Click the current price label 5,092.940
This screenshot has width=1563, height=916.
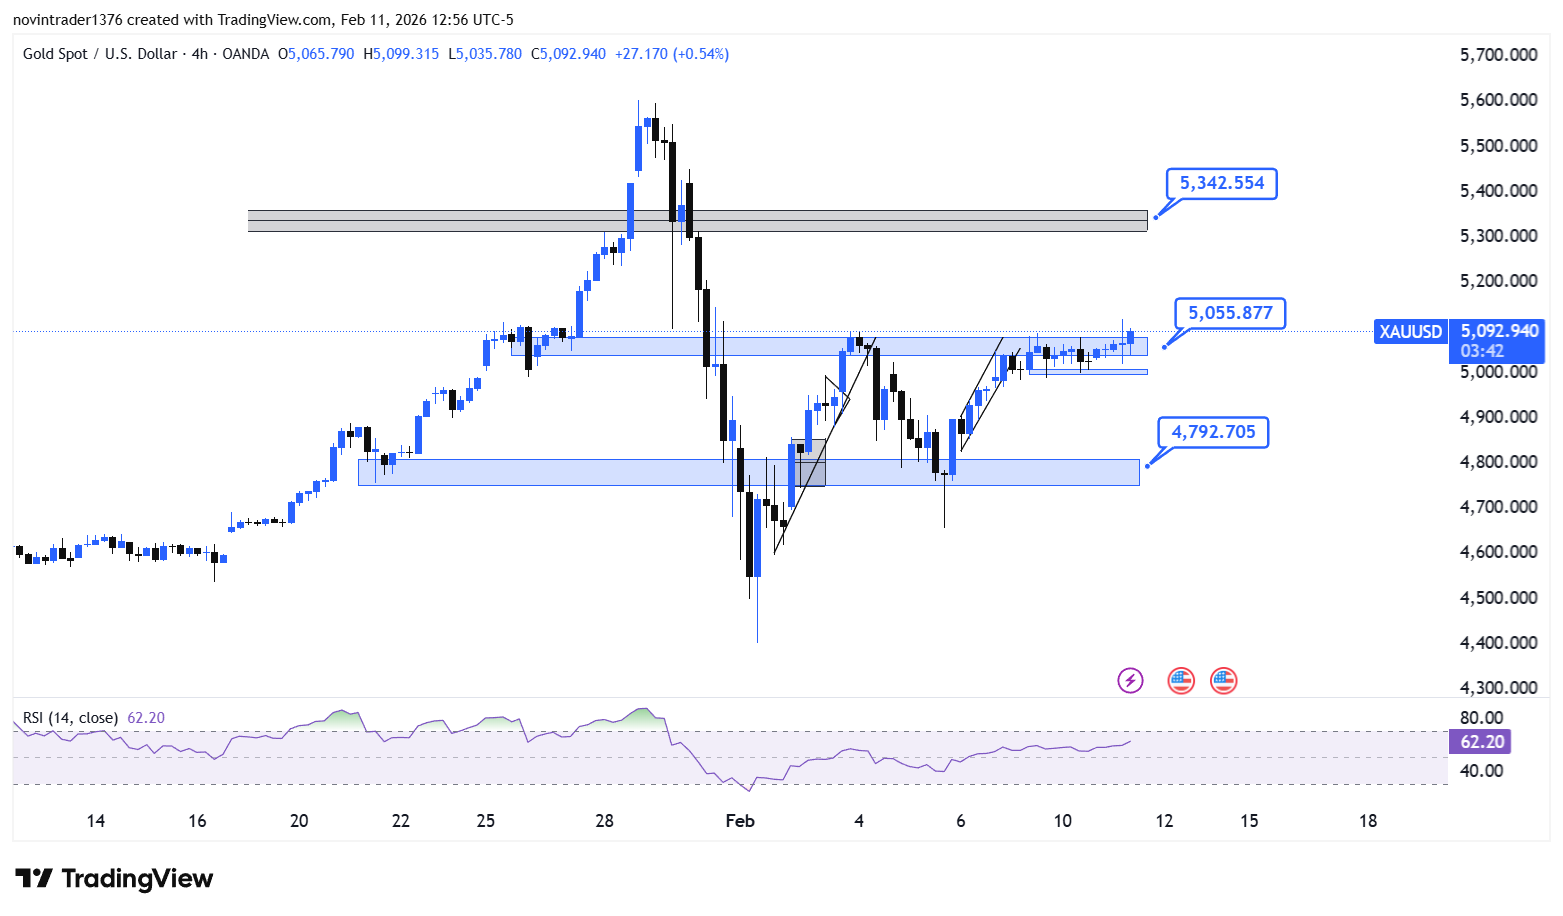[x=1499, y=331]
